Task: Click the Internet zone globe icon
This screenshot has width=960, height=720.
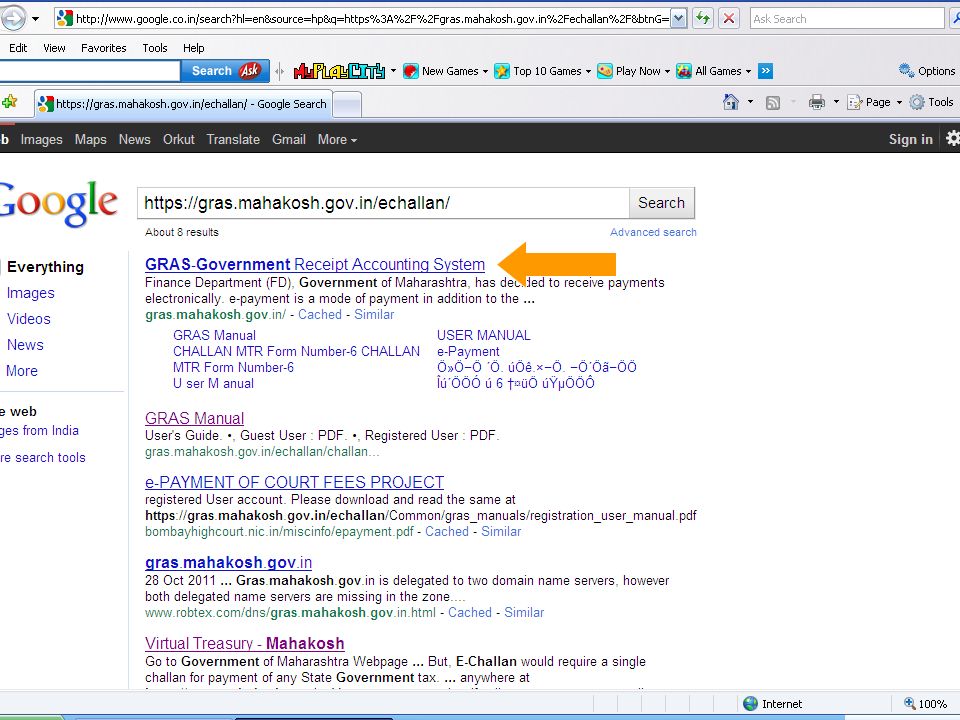Action: 750,704
